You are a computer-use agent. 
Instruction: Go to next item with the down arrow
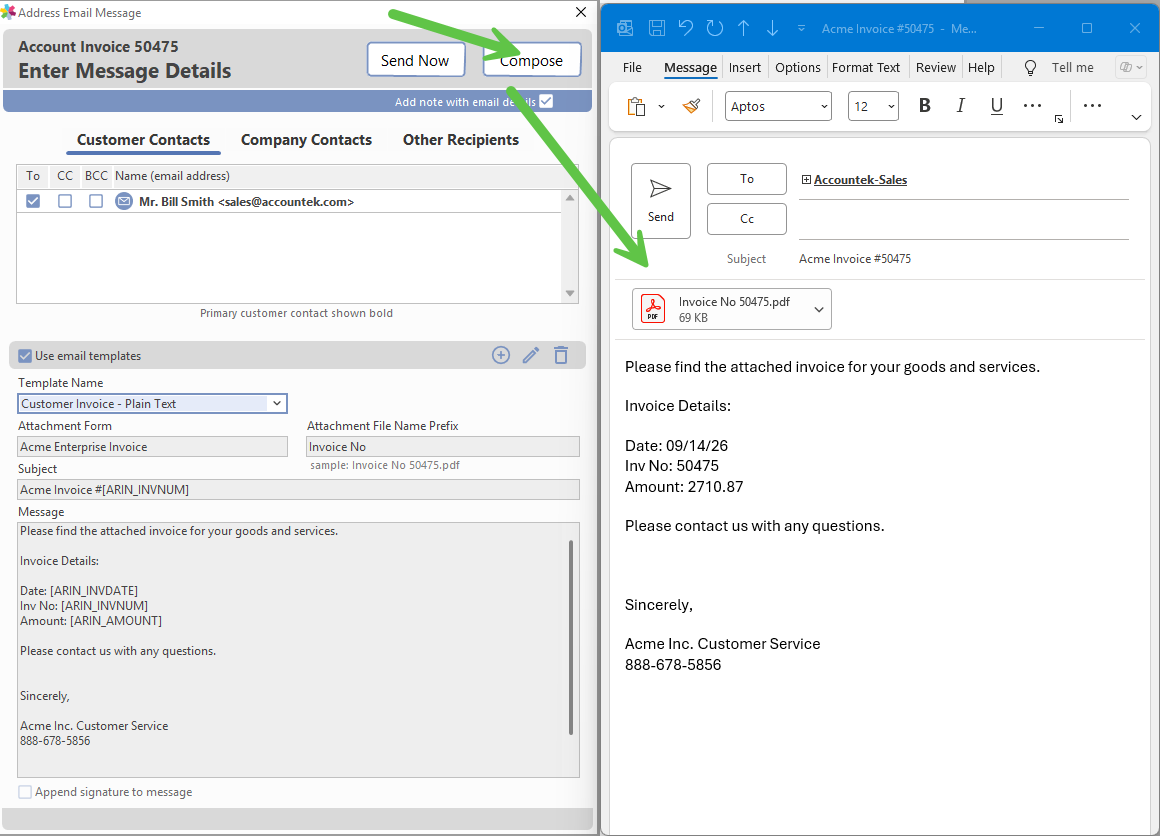point(772,28)
